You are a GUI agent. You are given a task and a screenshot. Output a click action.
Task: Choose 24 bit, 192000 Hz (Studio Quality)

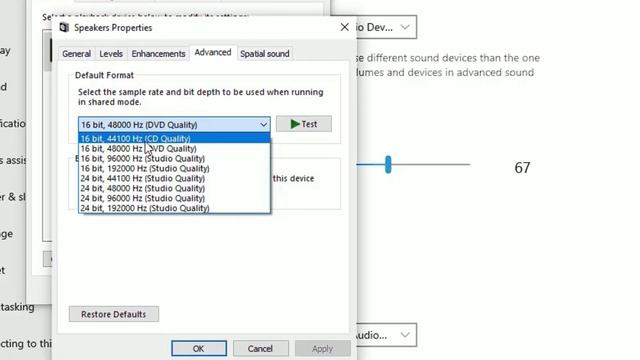[x=174, y=208]
